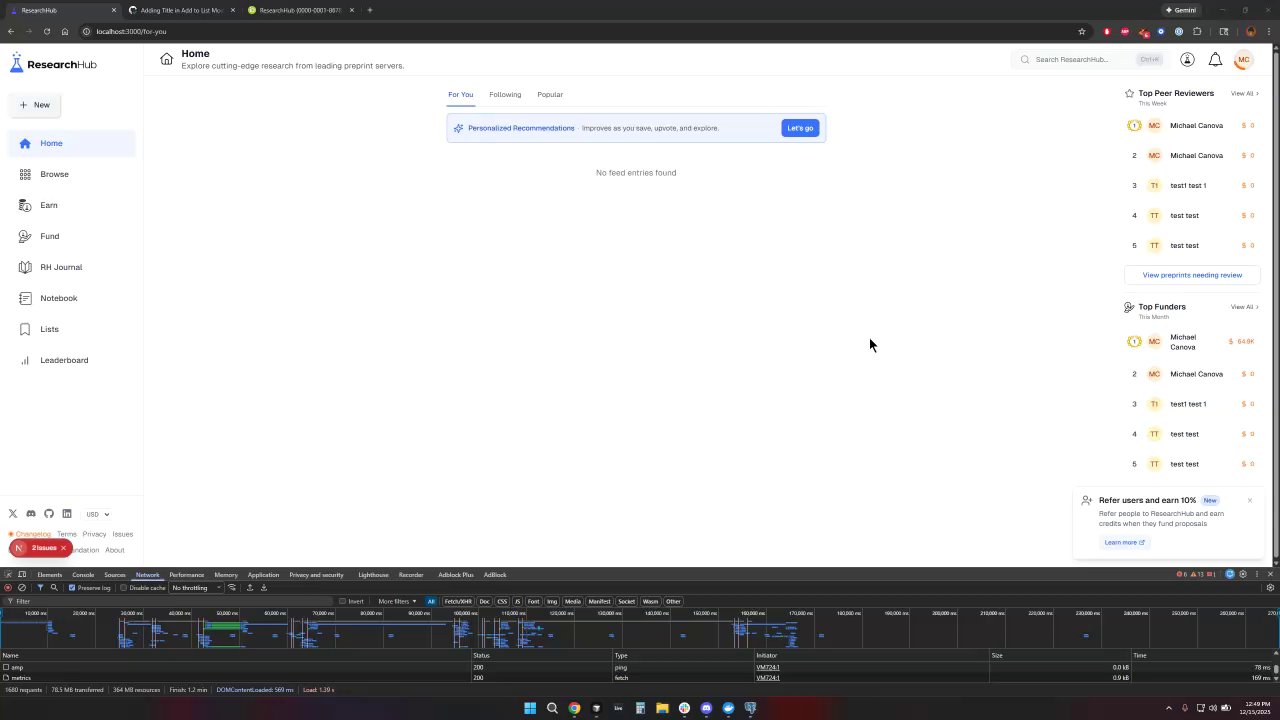The height and width of the screenshot is (720, 1280).
Task: Click the Export HAR download icon
Action: click(x=264, y=588)
